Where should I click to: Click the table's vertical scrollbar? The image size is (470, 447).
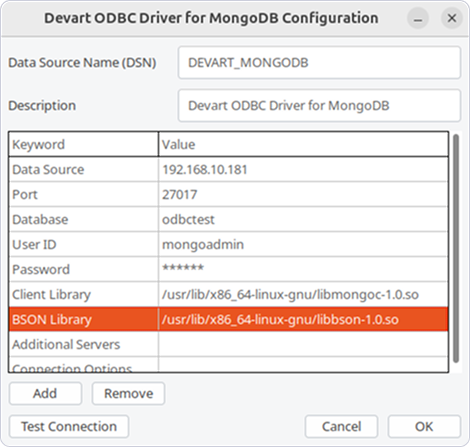(x=456, y=249)
